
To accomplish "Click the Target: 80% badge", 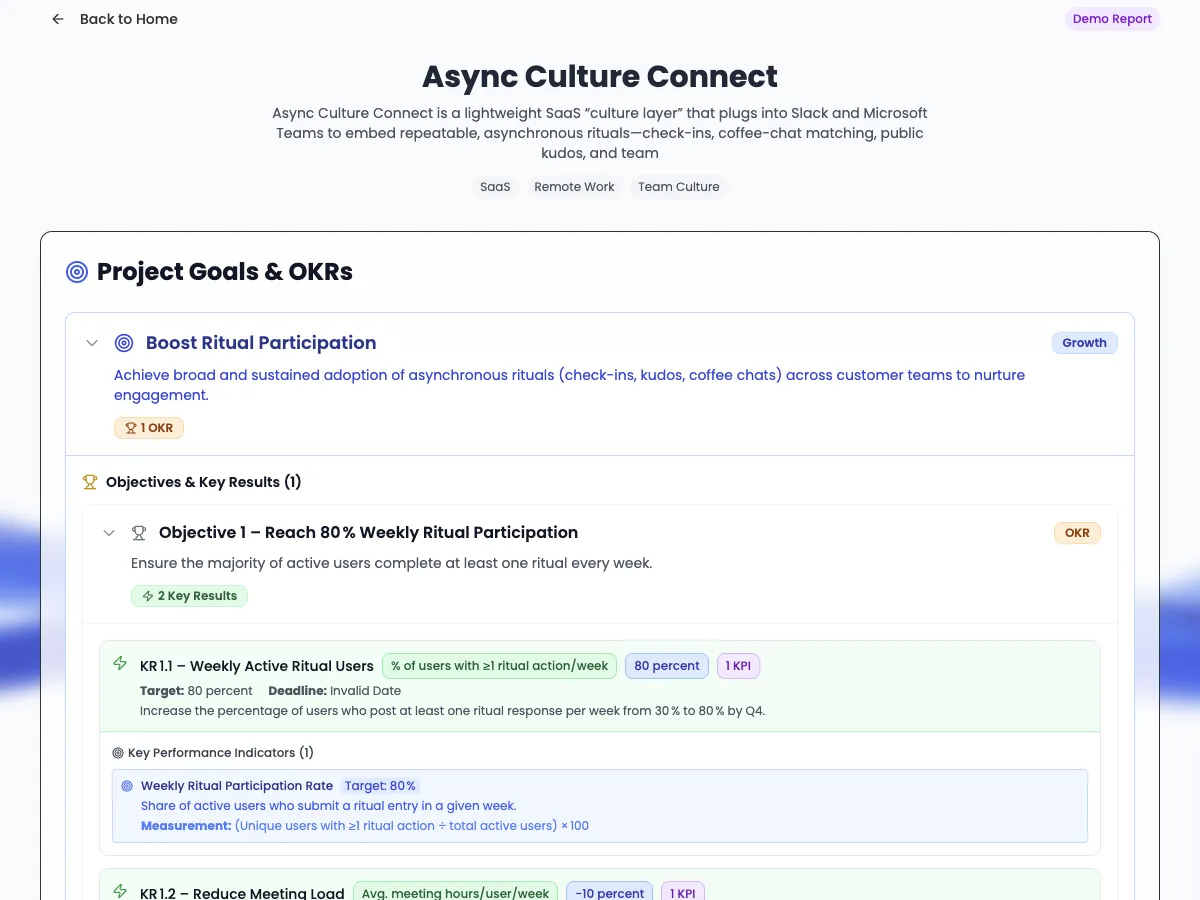I will pyautogui.click(x=381, y=786).
